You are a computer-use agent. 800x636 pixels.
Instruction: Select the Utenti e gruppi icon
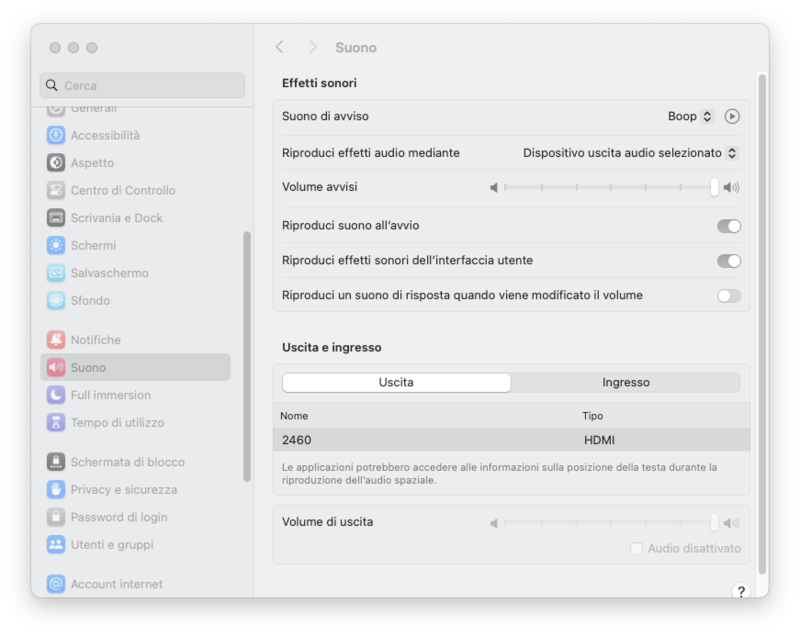pyautogui.click(x=56, y=544)
